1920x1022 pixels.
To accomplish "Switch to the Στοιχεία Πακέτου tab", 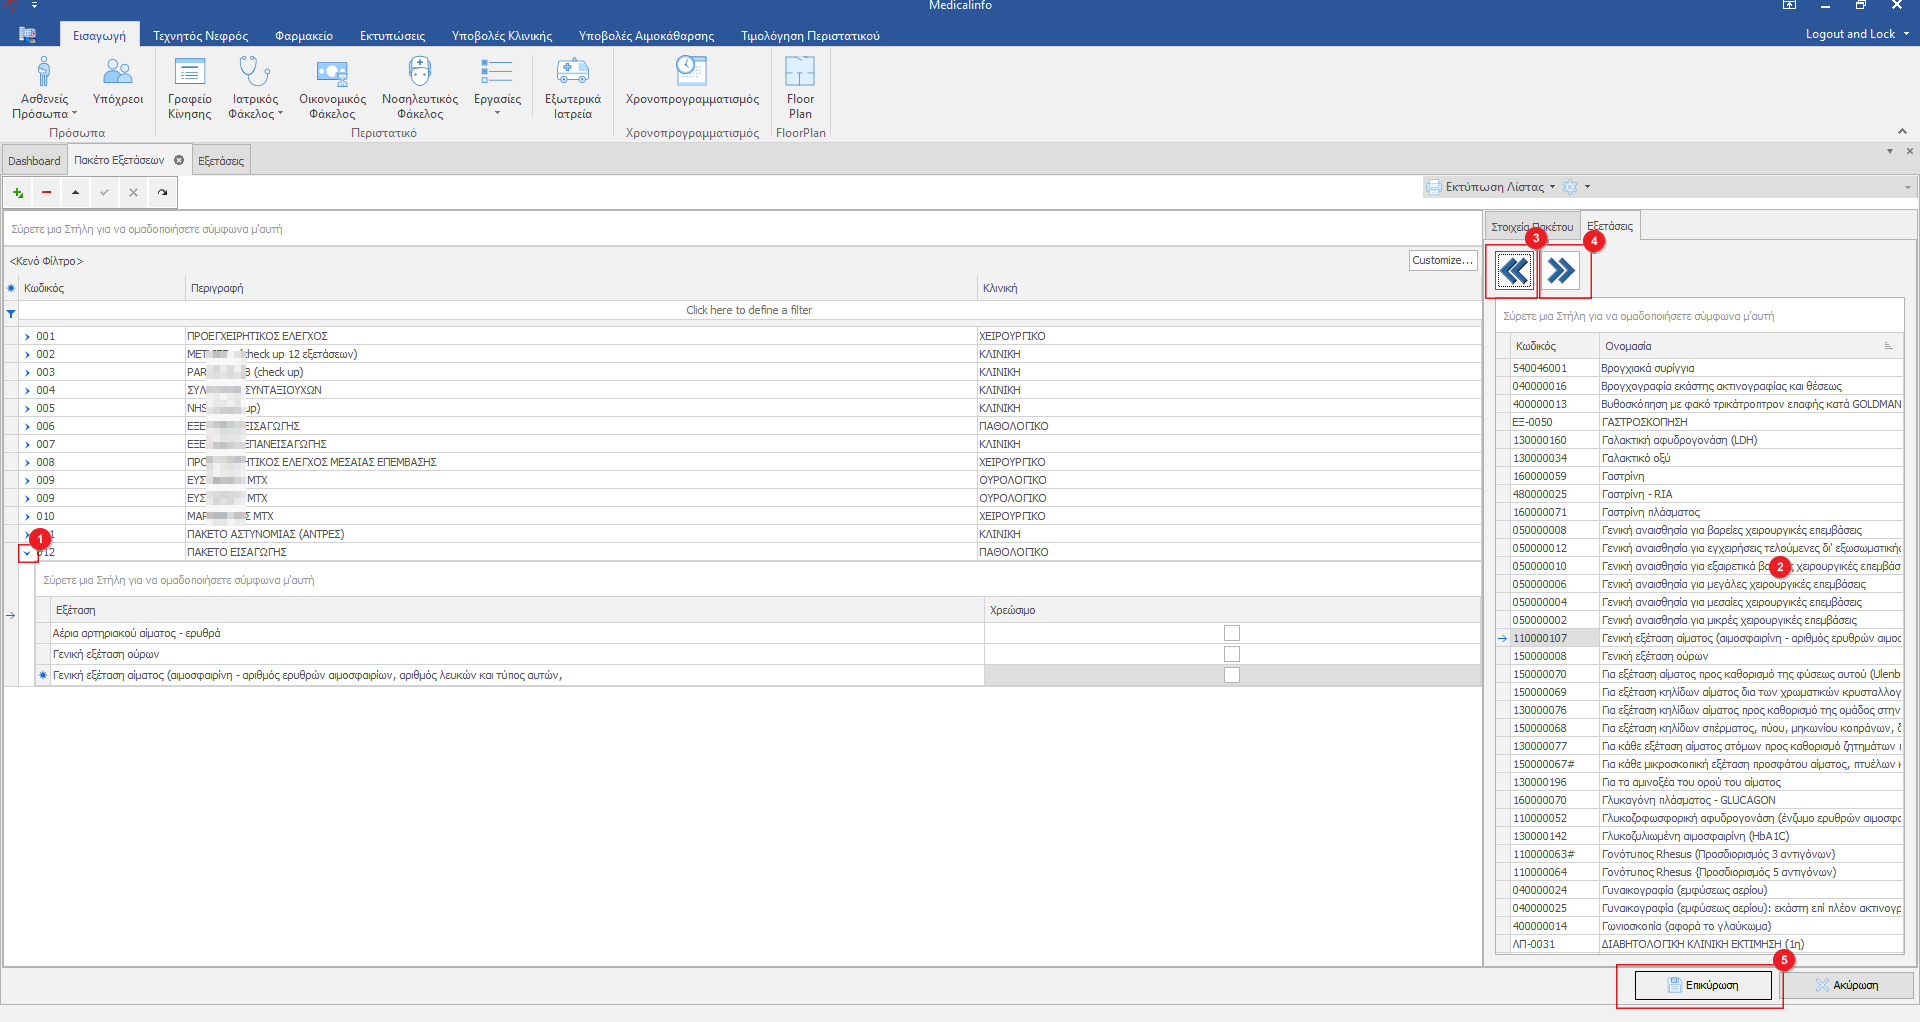I will pos(1531,227).
